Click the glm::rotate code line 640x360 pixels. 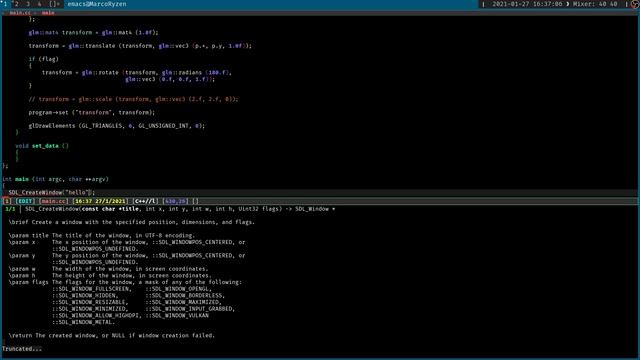coord(137,72)
